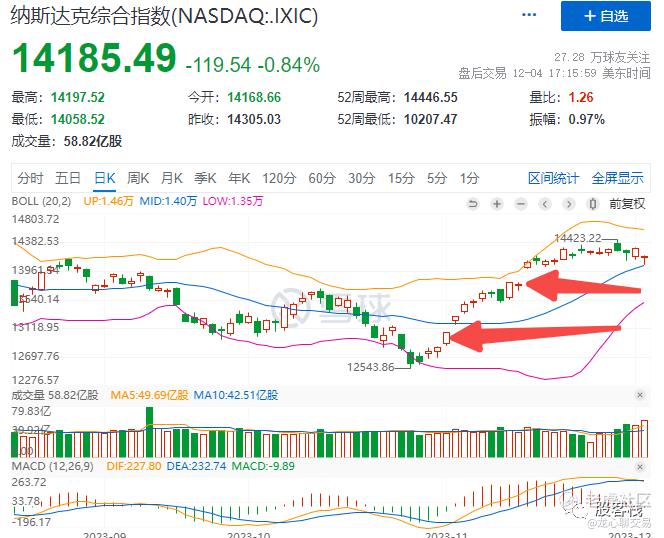Switch to 1分 interval tab
Image resolution: width=664 pixels, height=538 pixels.
pyautogui.click(x=470, y=178)
